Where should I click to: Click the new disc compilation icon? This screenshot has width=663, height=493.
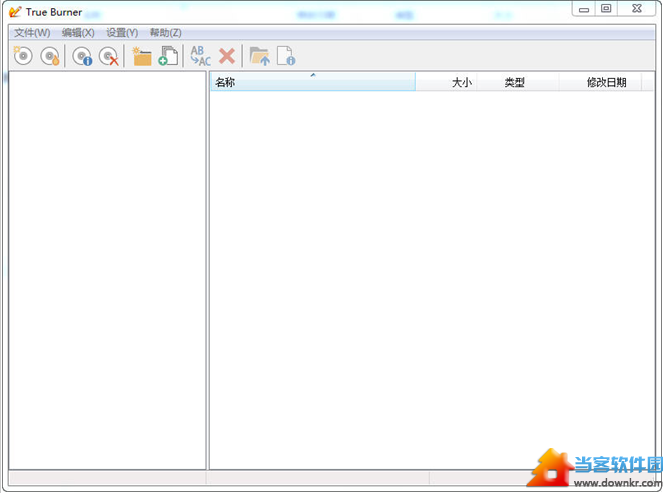click(23, 56)
